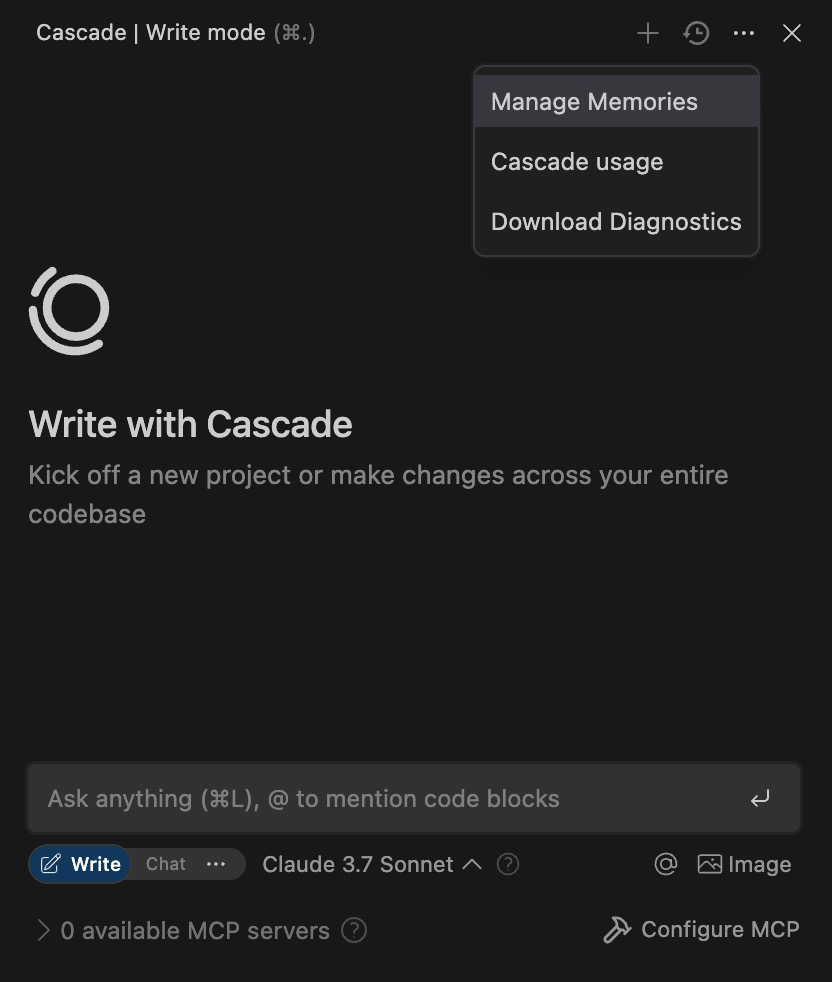Viewport: 832px width, 982px height.
Task: Click the top-right three-dot more options icon
Action: click(744, 34)
